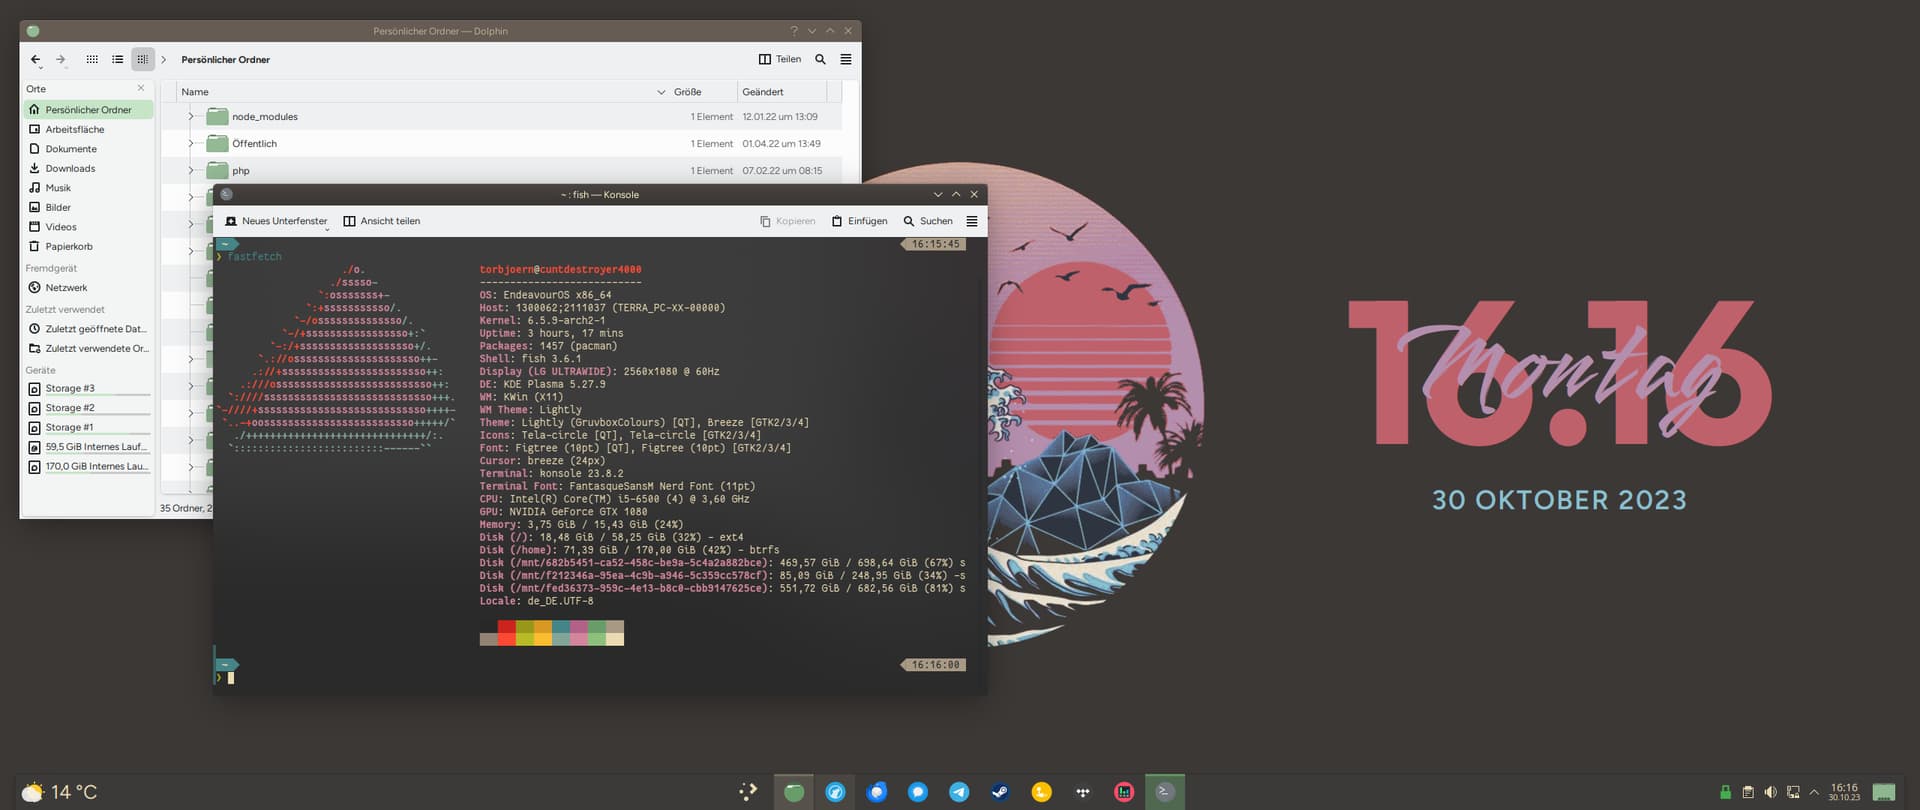
Task: Toggle Konsole's Ansicht teilen split view
Action: pyautogui.click(x=381, y=221)
